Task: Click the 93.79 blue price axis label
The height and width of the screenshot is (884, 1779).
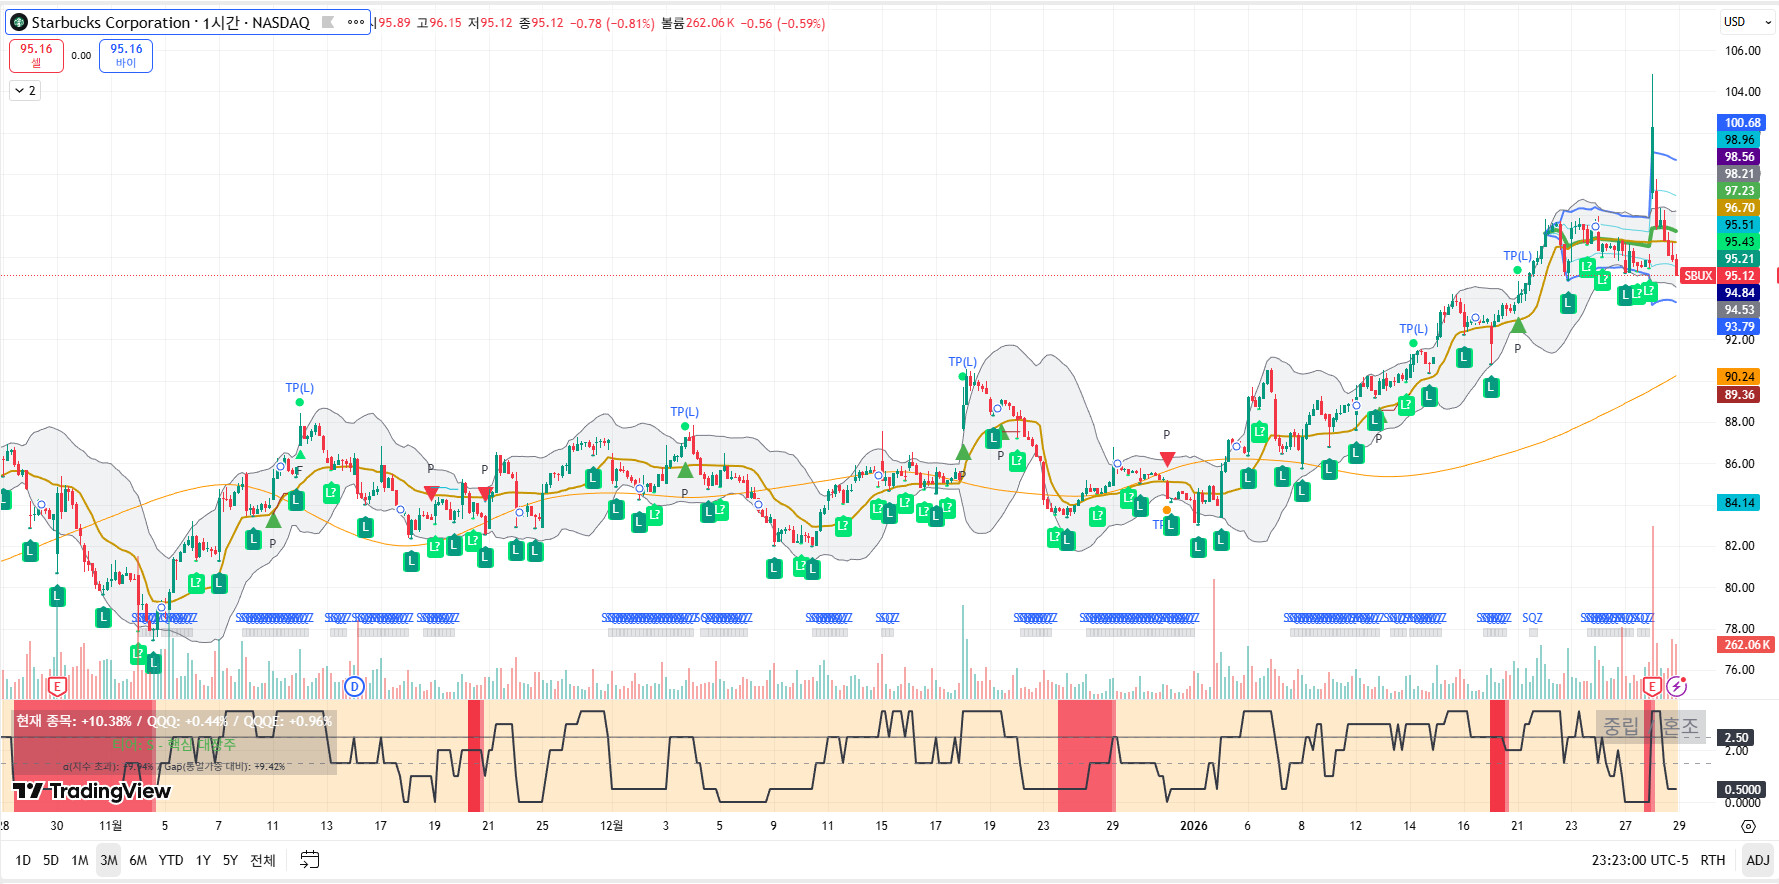Action: (x=1739, y=327)
